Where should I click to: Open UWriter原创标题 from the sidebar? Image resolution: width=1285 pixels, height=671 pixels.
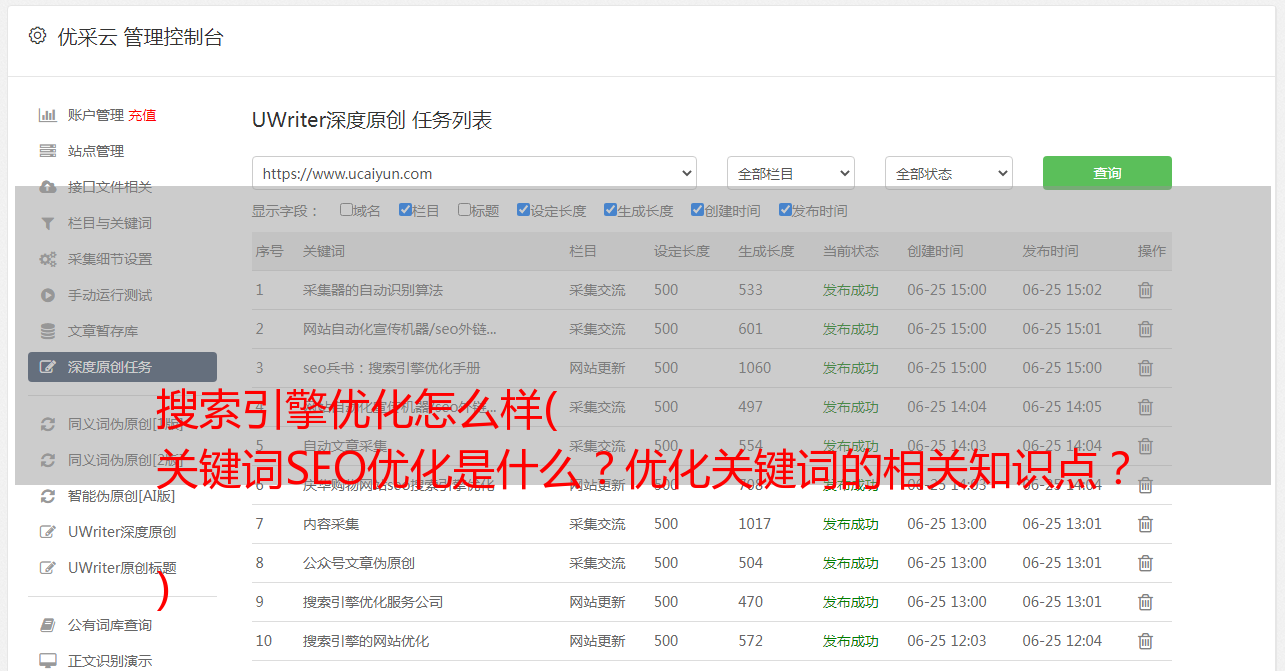pos(122,568)
